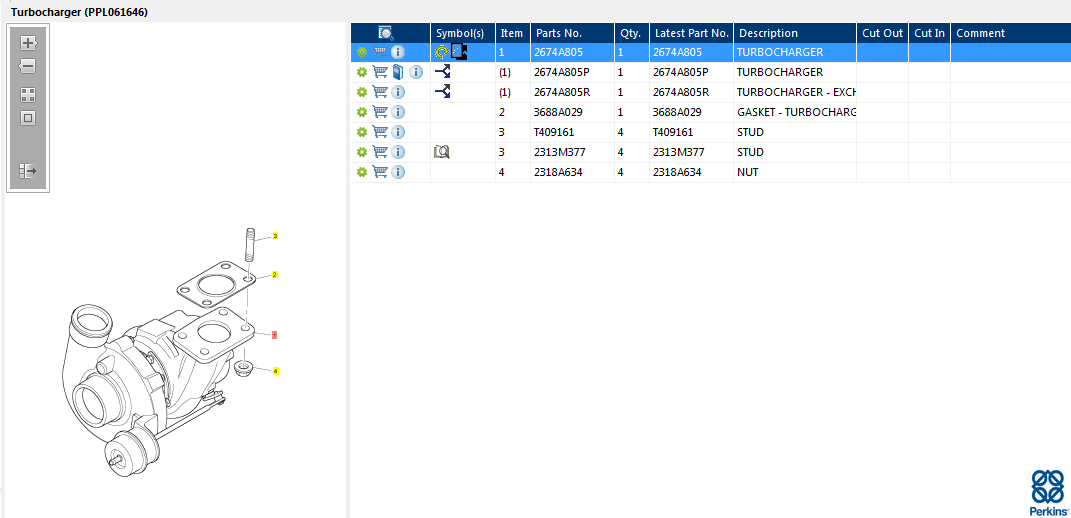Add nut 2318A634 to the cart
Screen dimensions: 1071x518
pyautogui.click(x=380, y=172)
